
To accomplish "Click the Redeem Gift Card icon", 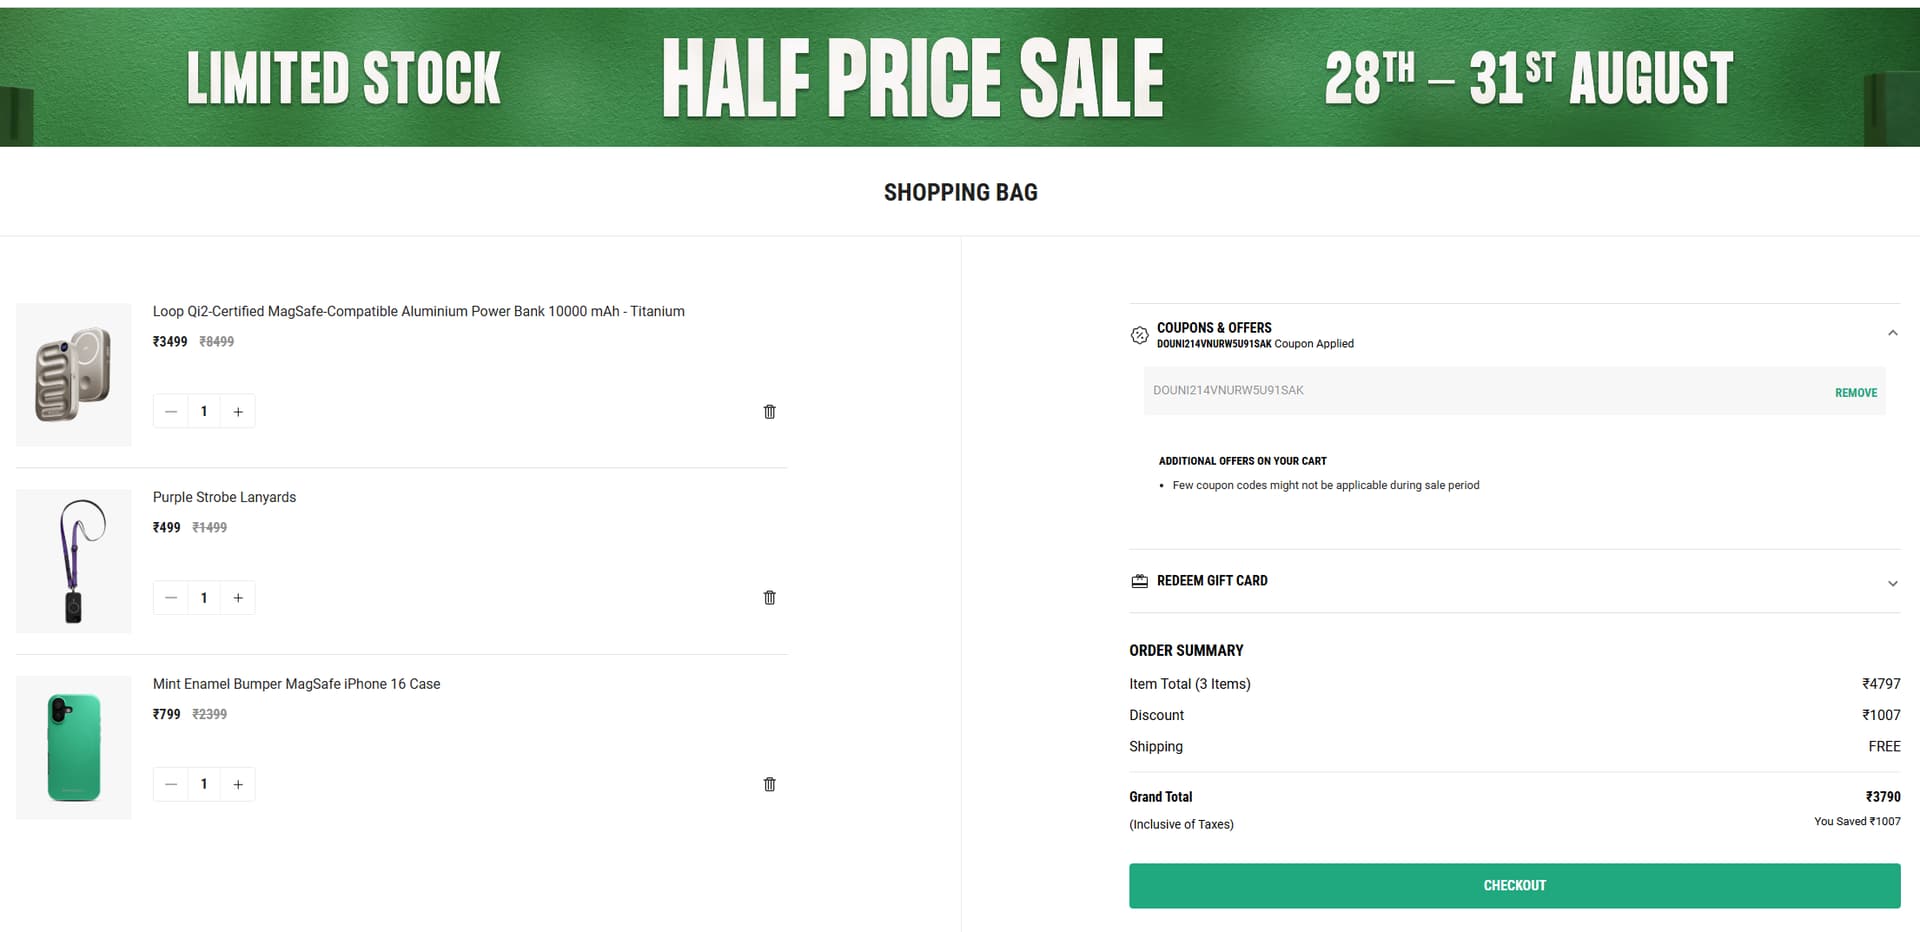I will (1139, 581).
